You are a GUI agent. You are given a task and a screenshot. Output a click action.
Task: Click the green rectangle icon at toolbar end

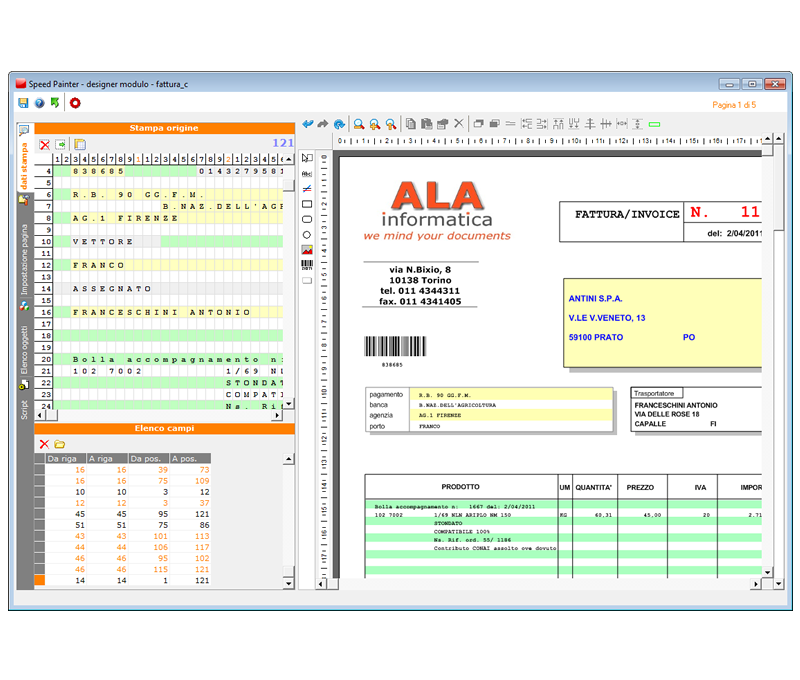coord(654,124)
